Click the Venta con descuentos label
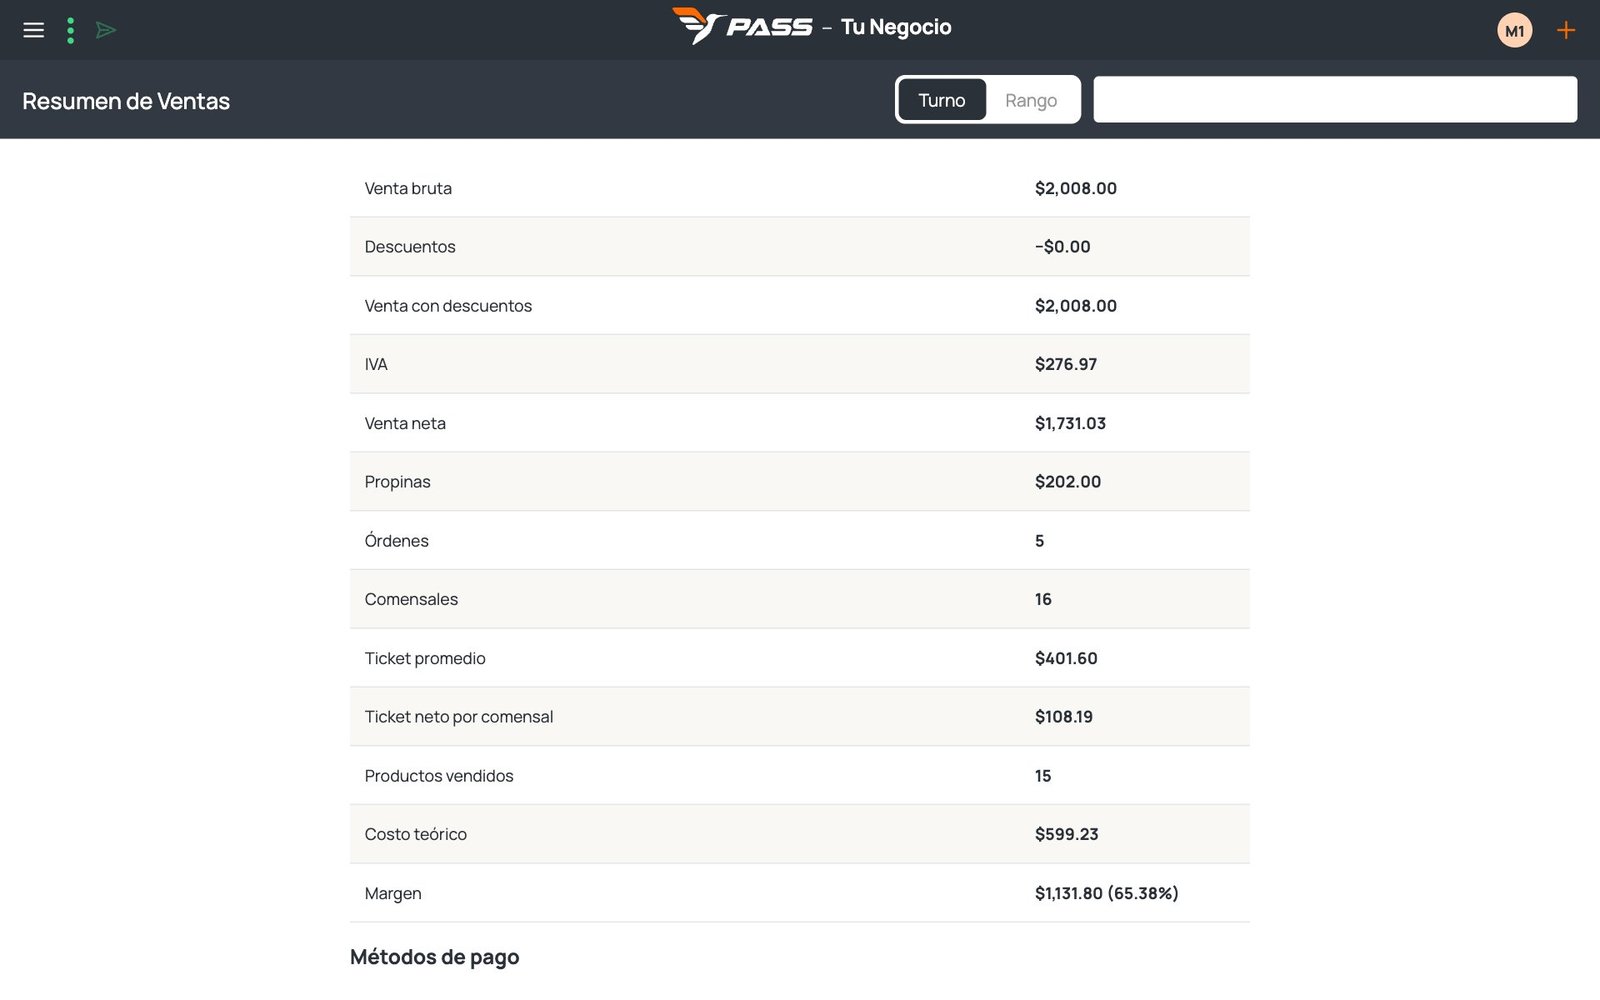This screenshot has height=1000, width=1600. coord(448,306)
